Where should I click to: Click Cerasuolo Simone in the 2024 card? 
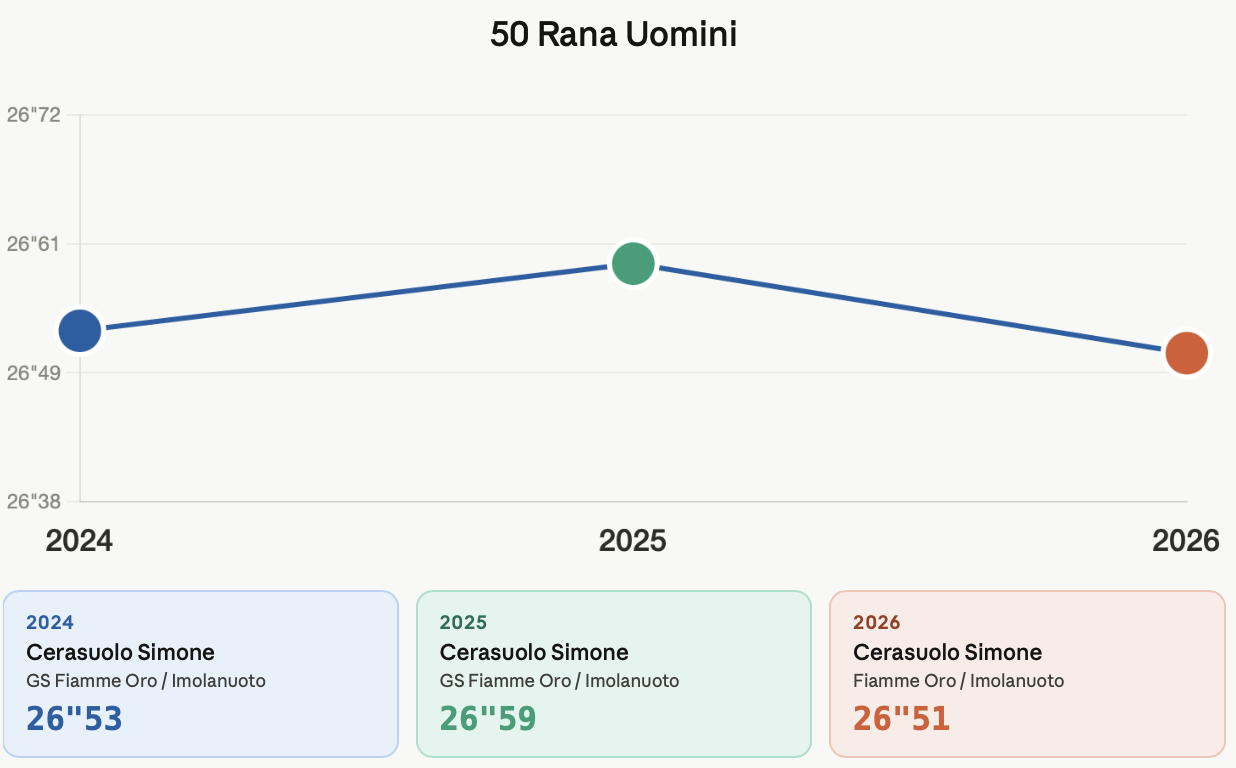[x=121, y=653]
